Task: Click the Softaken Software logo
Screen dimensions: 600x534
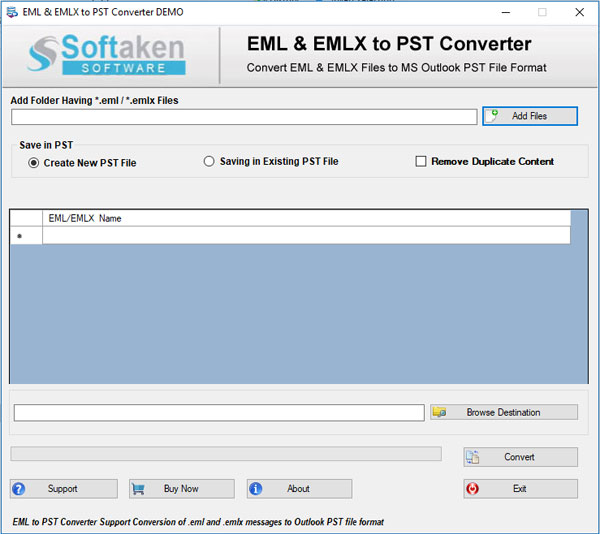Action: point(106,54)
